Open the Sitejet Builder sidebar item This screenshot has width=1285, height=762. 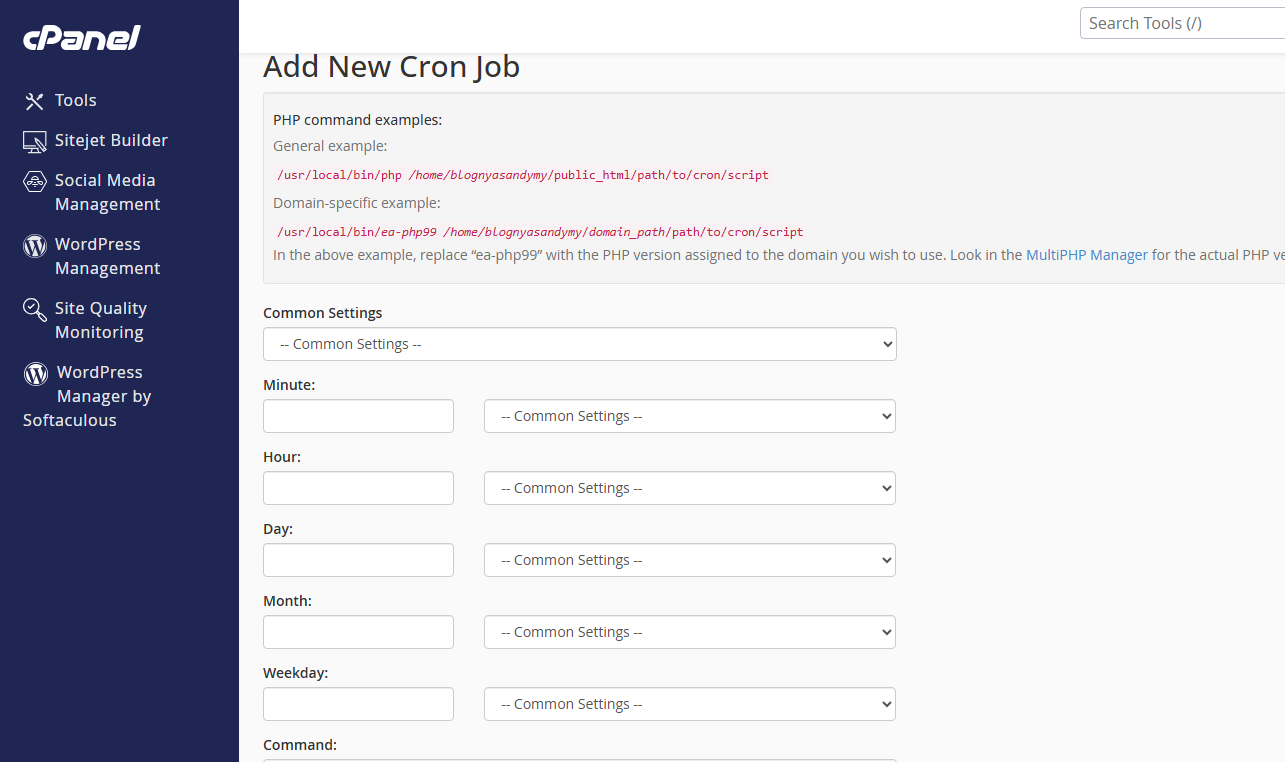coord(111,141)
